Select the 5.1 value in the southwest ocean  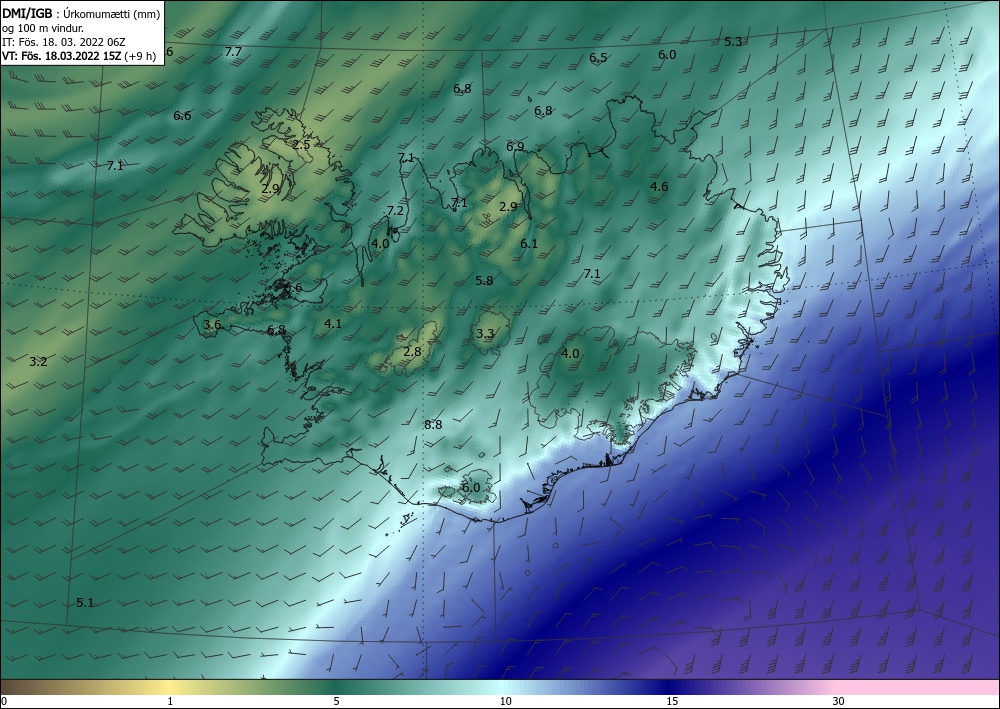point(85,603)
